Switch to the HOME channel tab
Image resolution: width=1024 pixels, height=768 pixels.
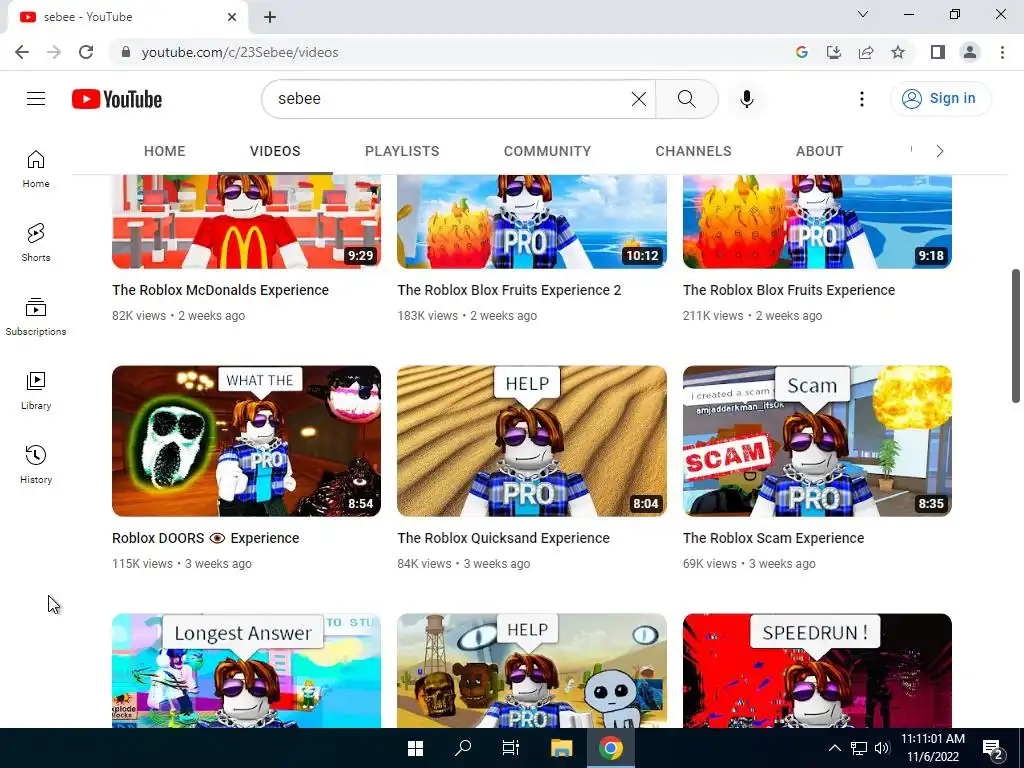[165, 151]
